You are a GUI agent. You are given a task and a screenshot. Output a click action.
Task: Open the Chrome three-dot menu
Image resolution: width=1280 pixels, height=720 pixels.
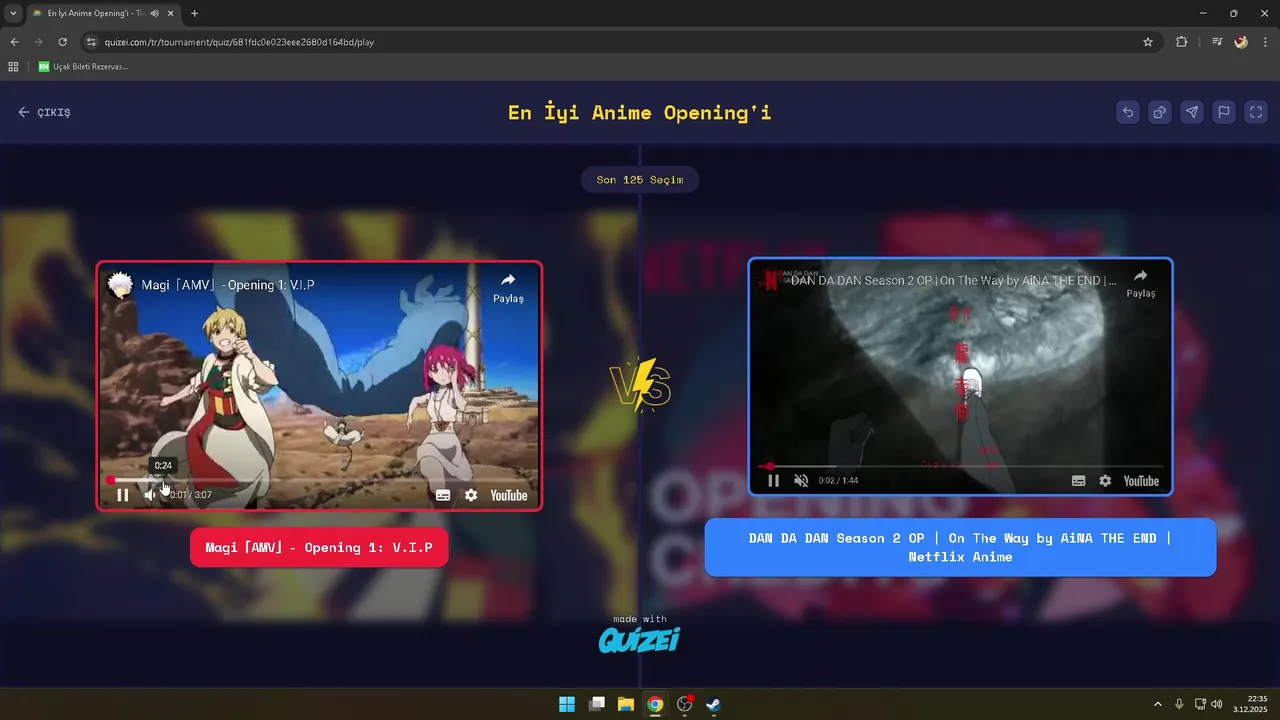pyautogui.click(x=1265, y=42)
